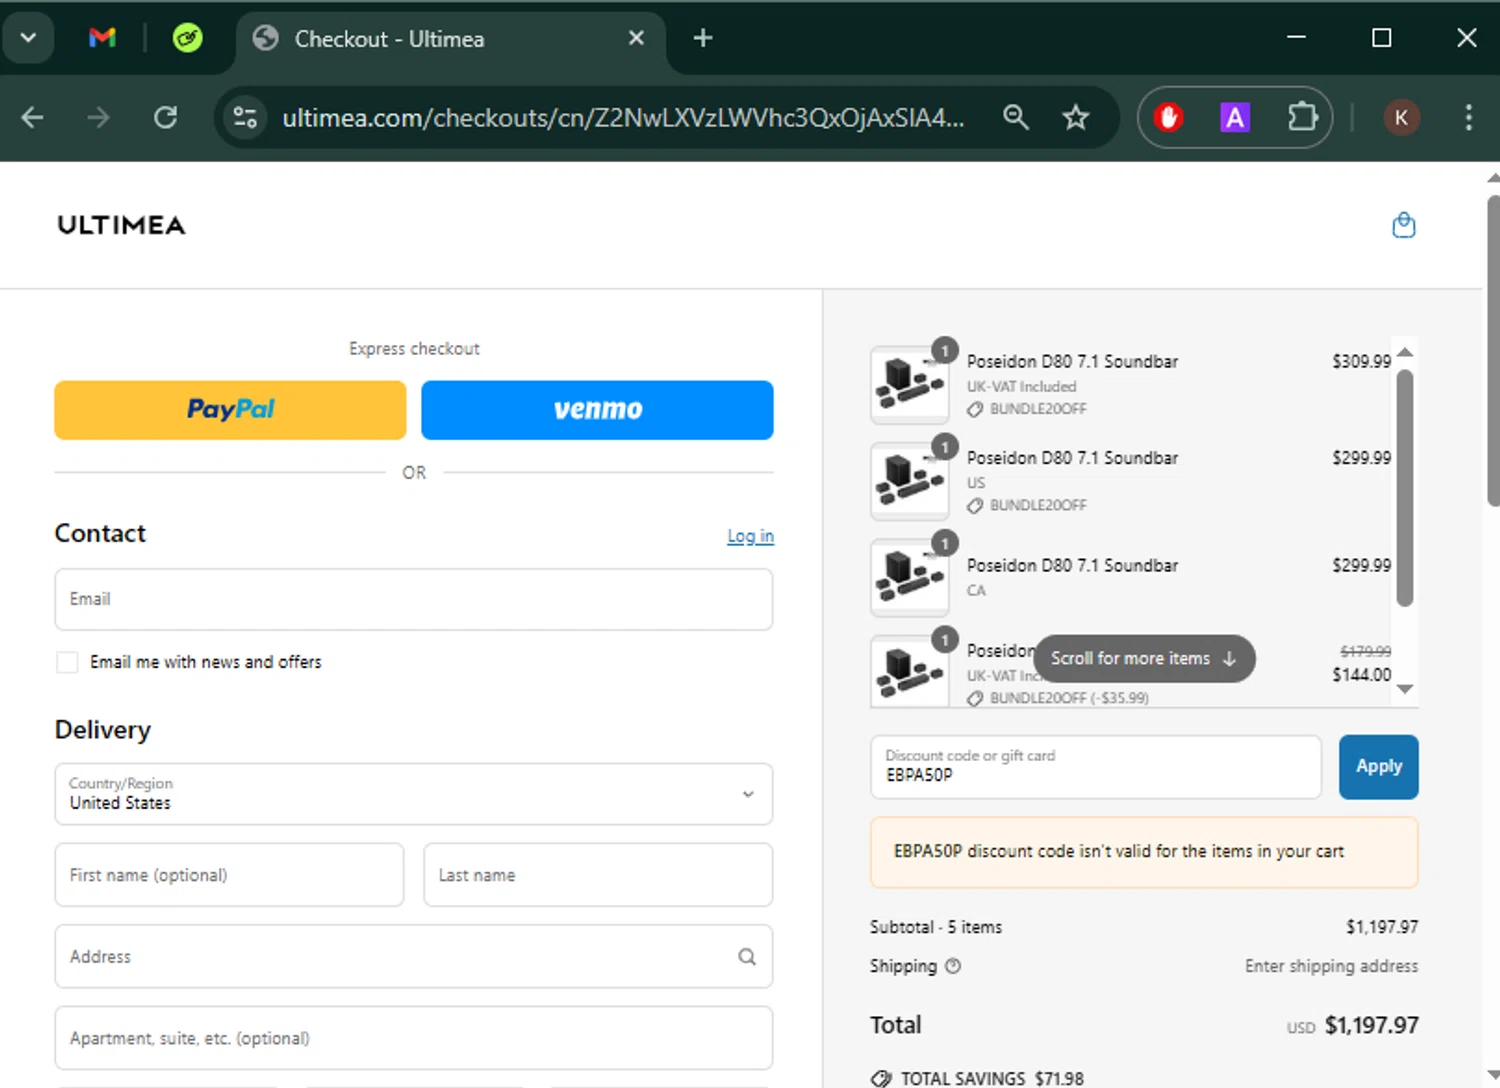Pay with PayPal express checkout
The image size is (1500, 1088).
(x=230, y=410)
